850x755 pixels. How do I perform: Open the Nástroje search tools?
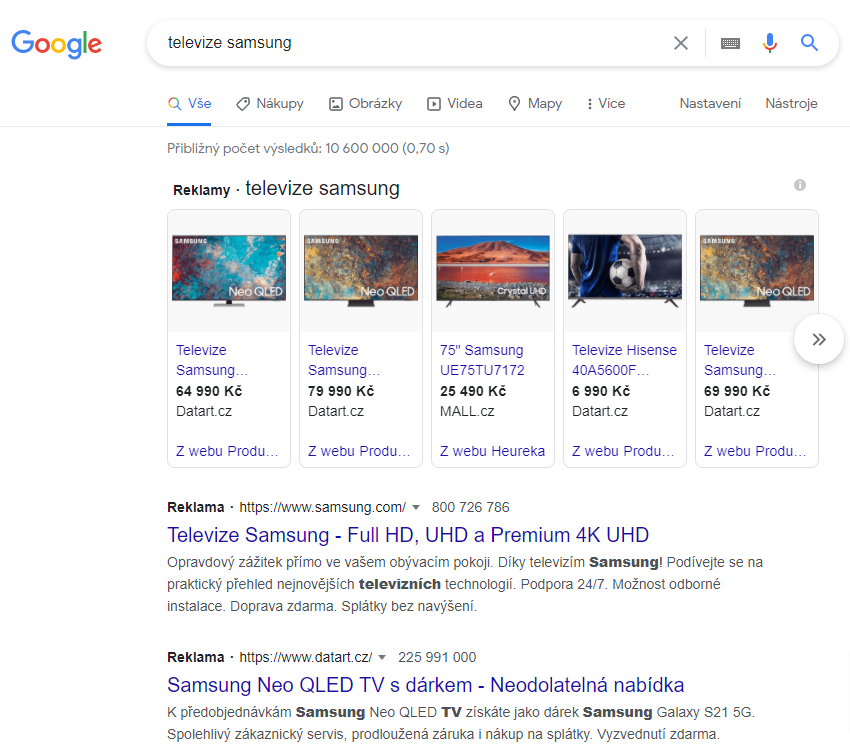pos(791,103)
